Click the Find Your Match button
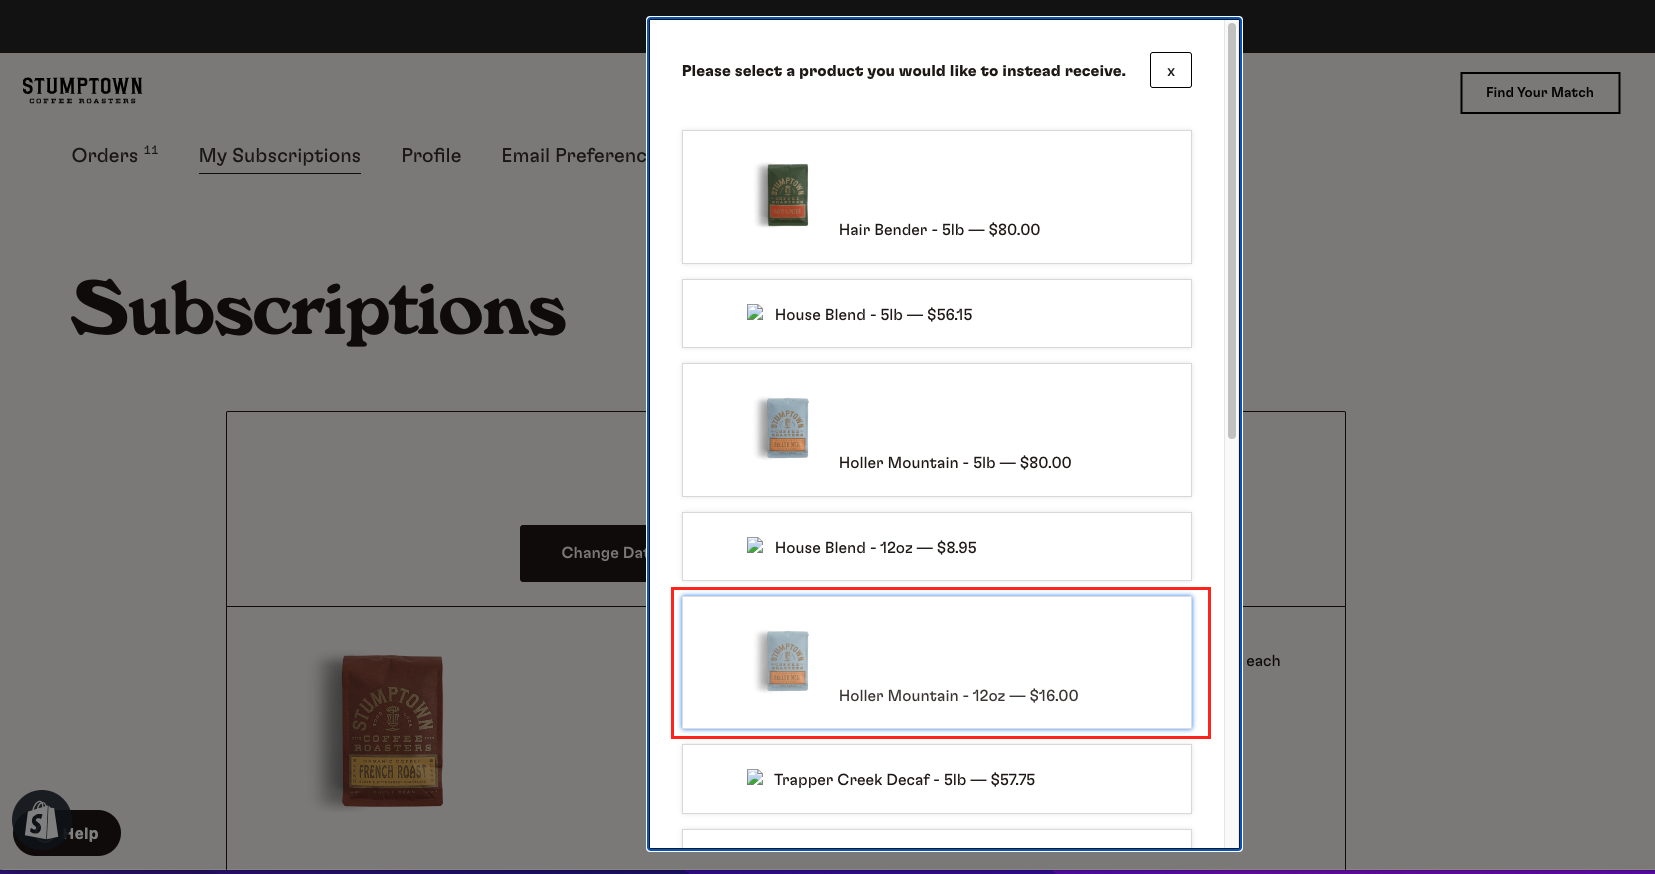 (1540, 93)
